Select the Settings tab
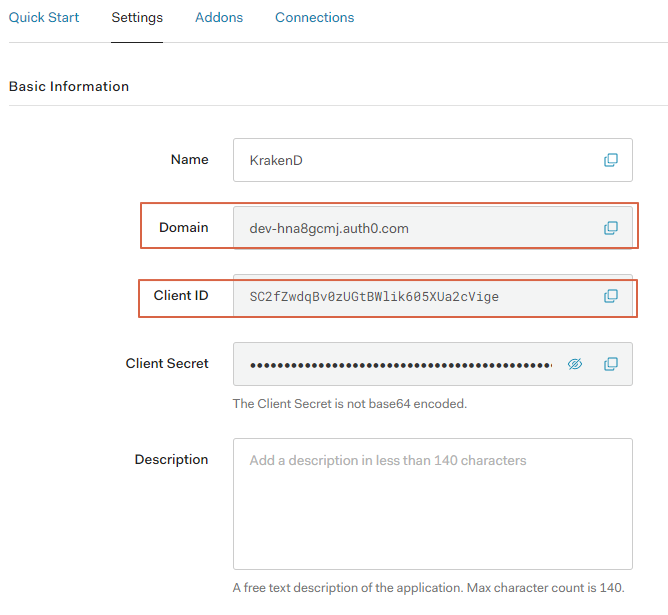 (137, 17)
